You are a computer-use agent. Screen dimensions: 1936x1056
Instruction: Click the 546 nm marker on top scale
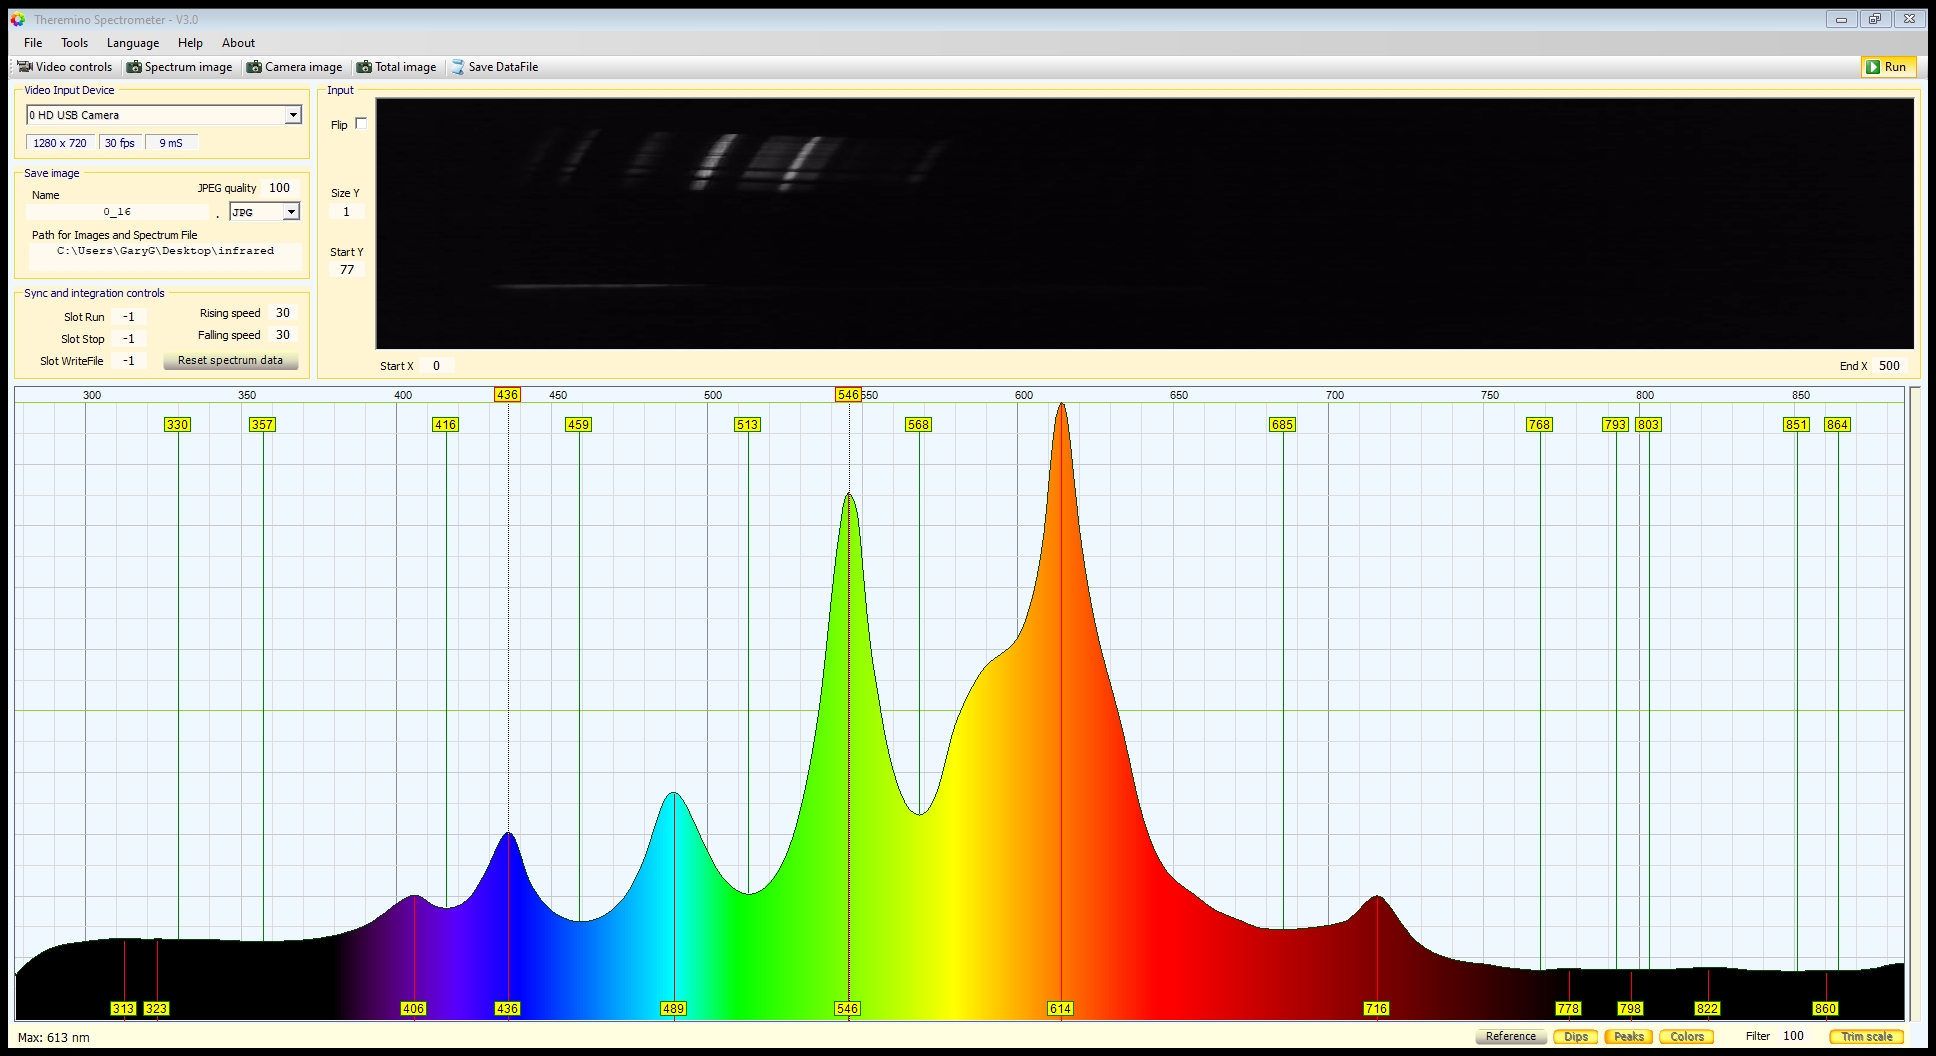click(848, 395)
